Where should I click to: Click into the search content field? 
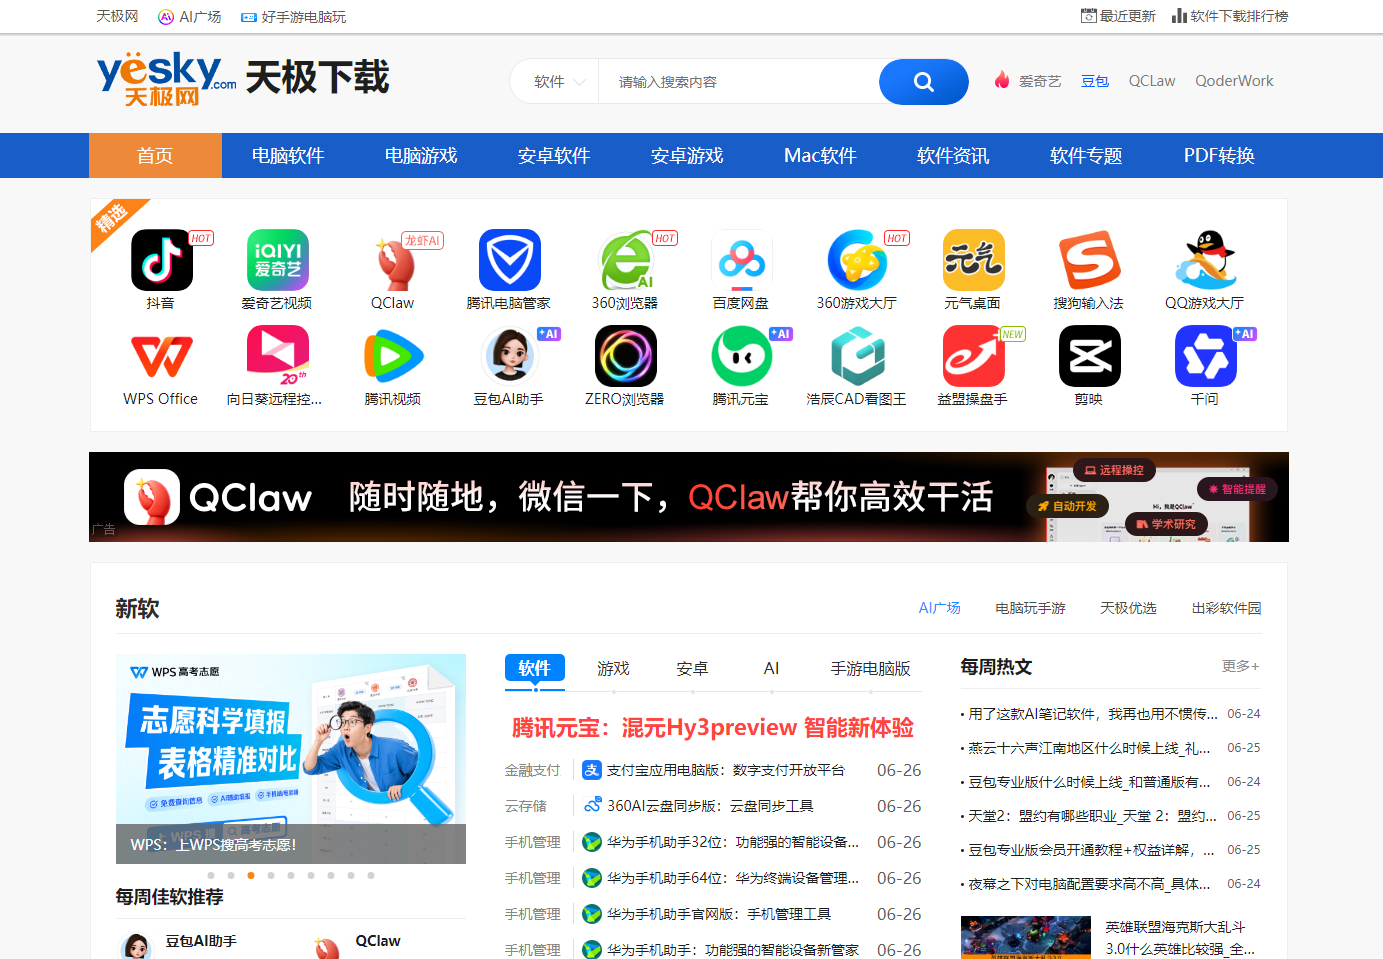(738, 82)
